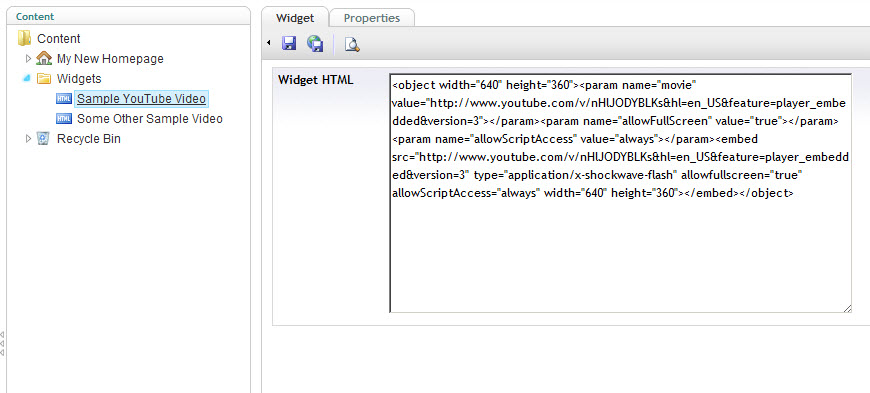This screenshot has width=870, height=393.
Task: Click the left panel splitter arrows
Action: coord(2,343)
